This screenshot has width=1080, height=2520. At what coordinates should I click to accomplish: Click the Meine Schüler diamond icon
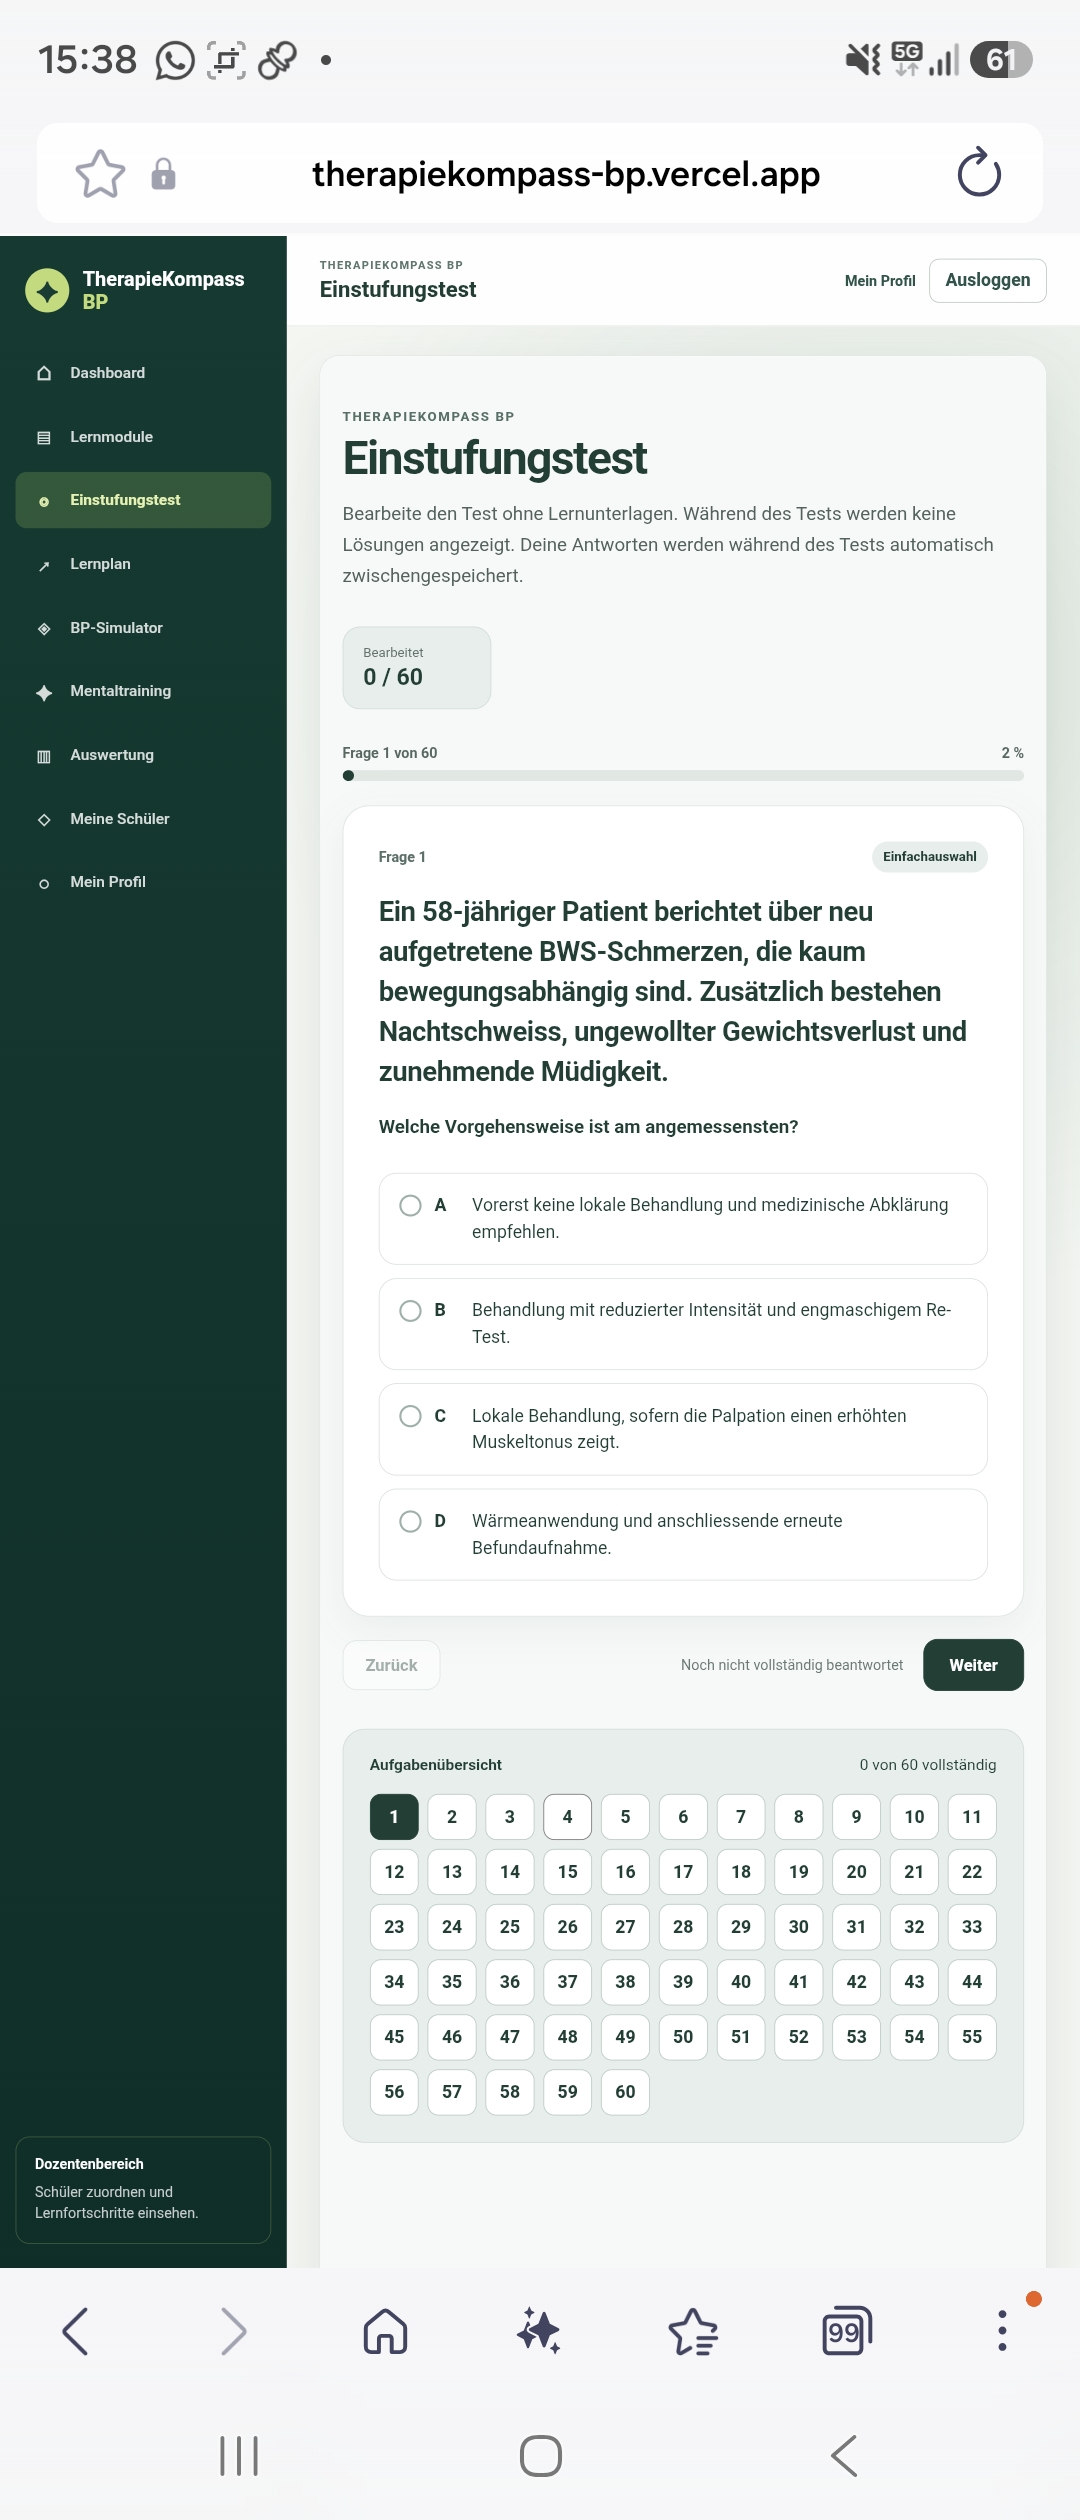point(44,819)
